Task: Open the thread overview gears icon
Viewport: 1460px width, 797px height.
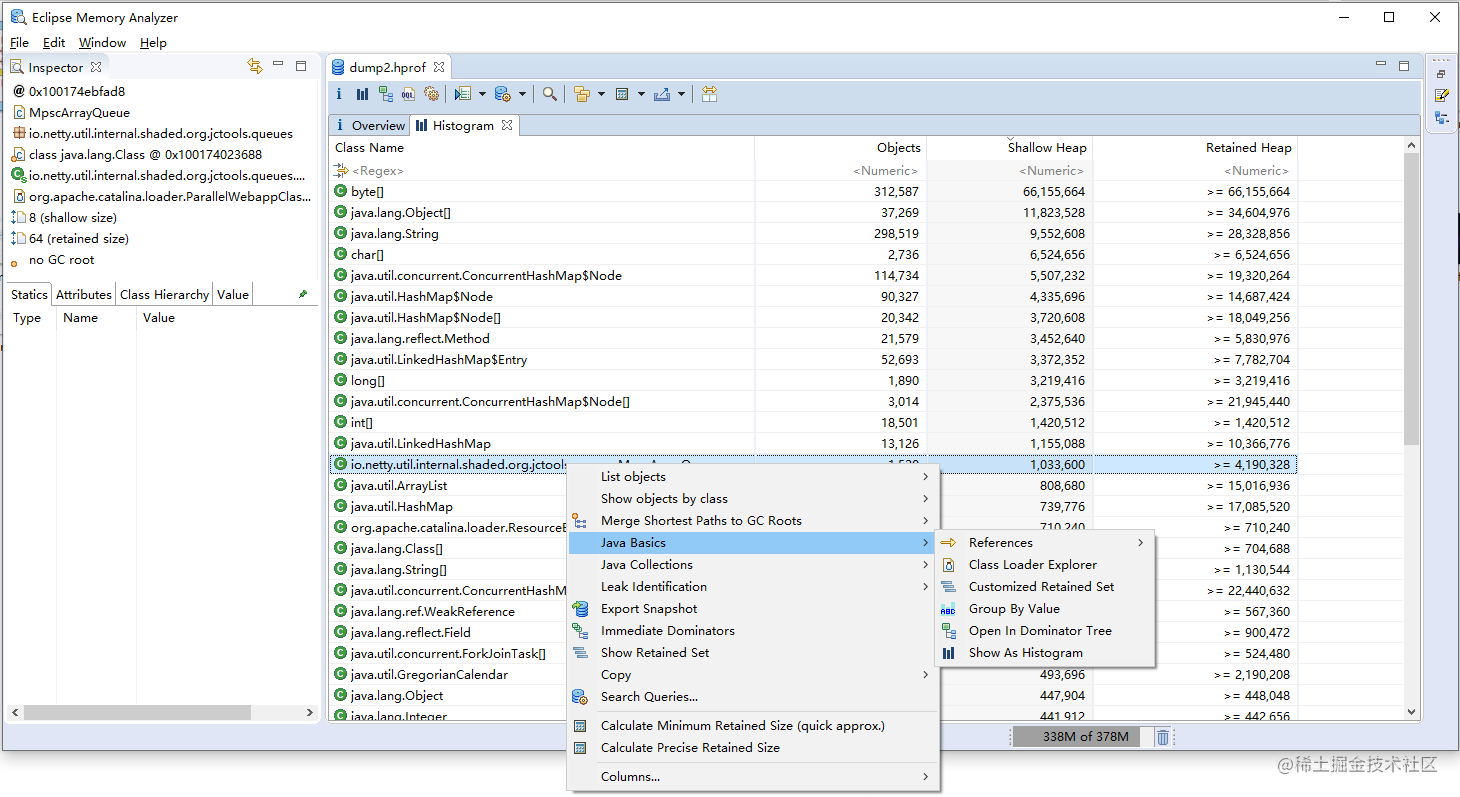Action: point(431,94)
